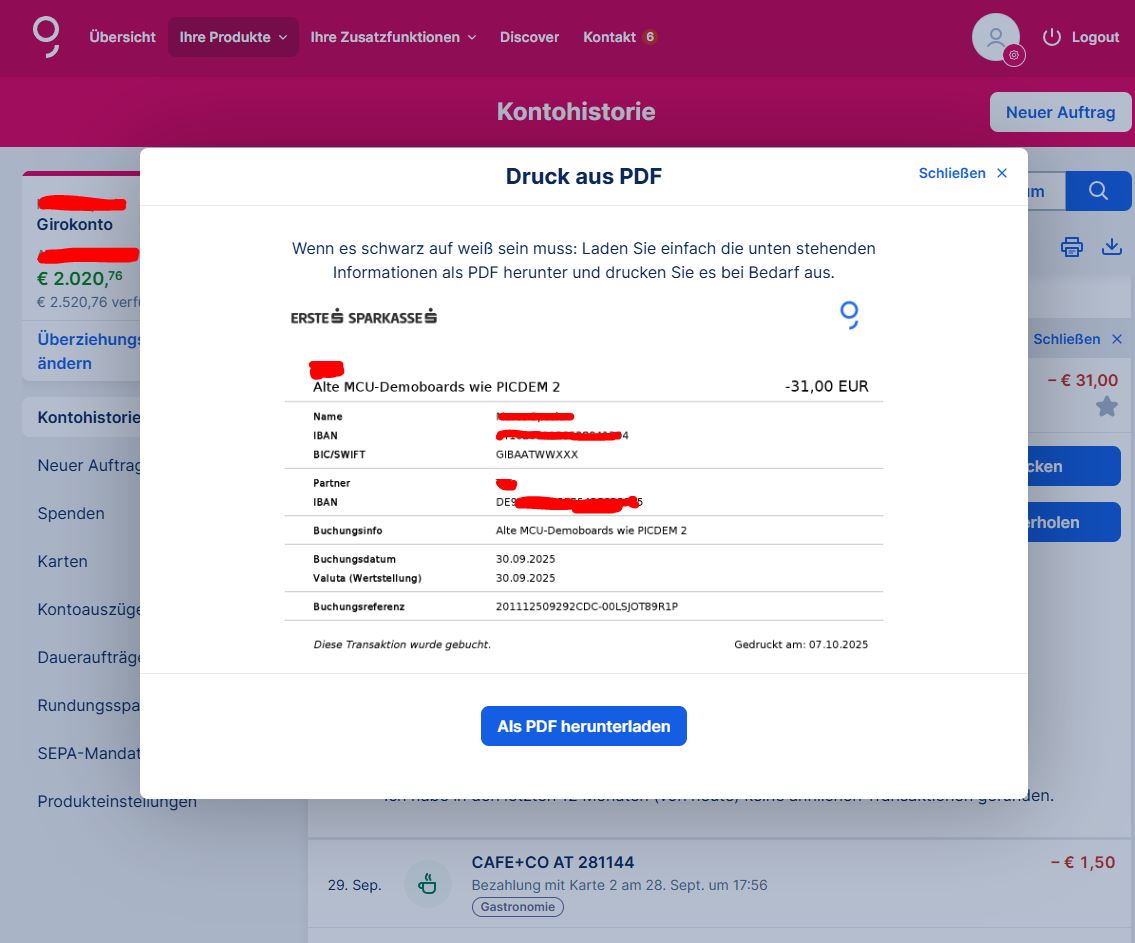Click the star favorite icon
Viewport: 1135px width, 943px height.
[1106, 407]
